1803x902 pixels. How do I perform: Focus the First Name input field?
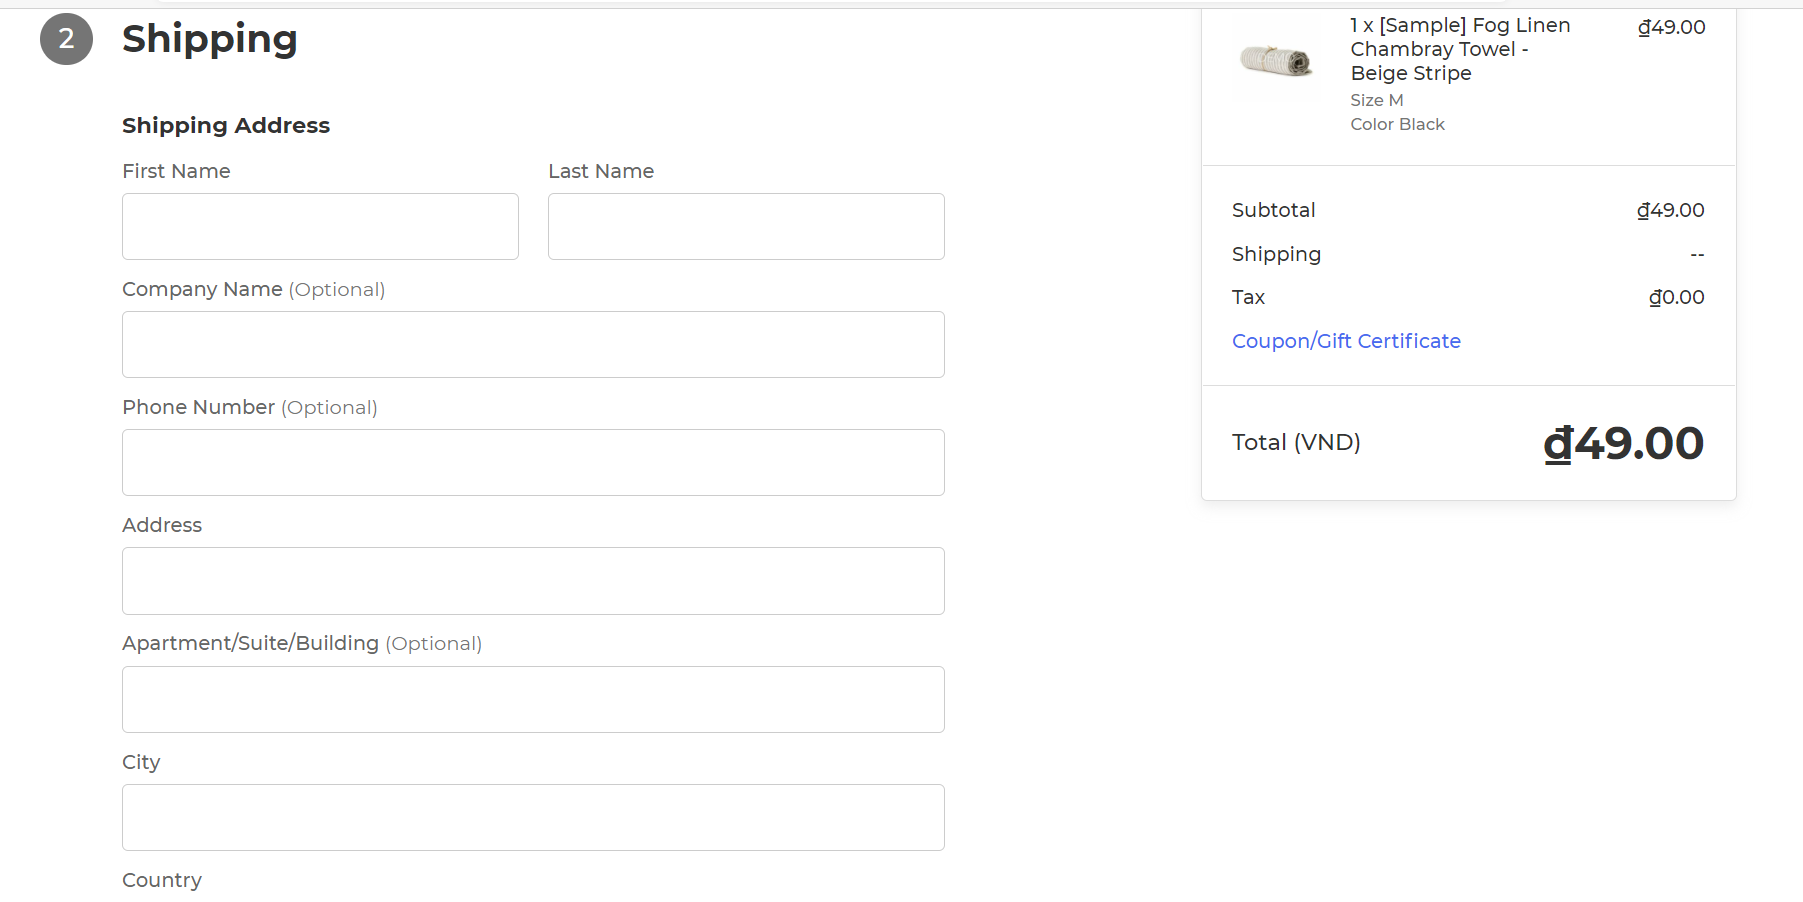(x=320, y=227)
